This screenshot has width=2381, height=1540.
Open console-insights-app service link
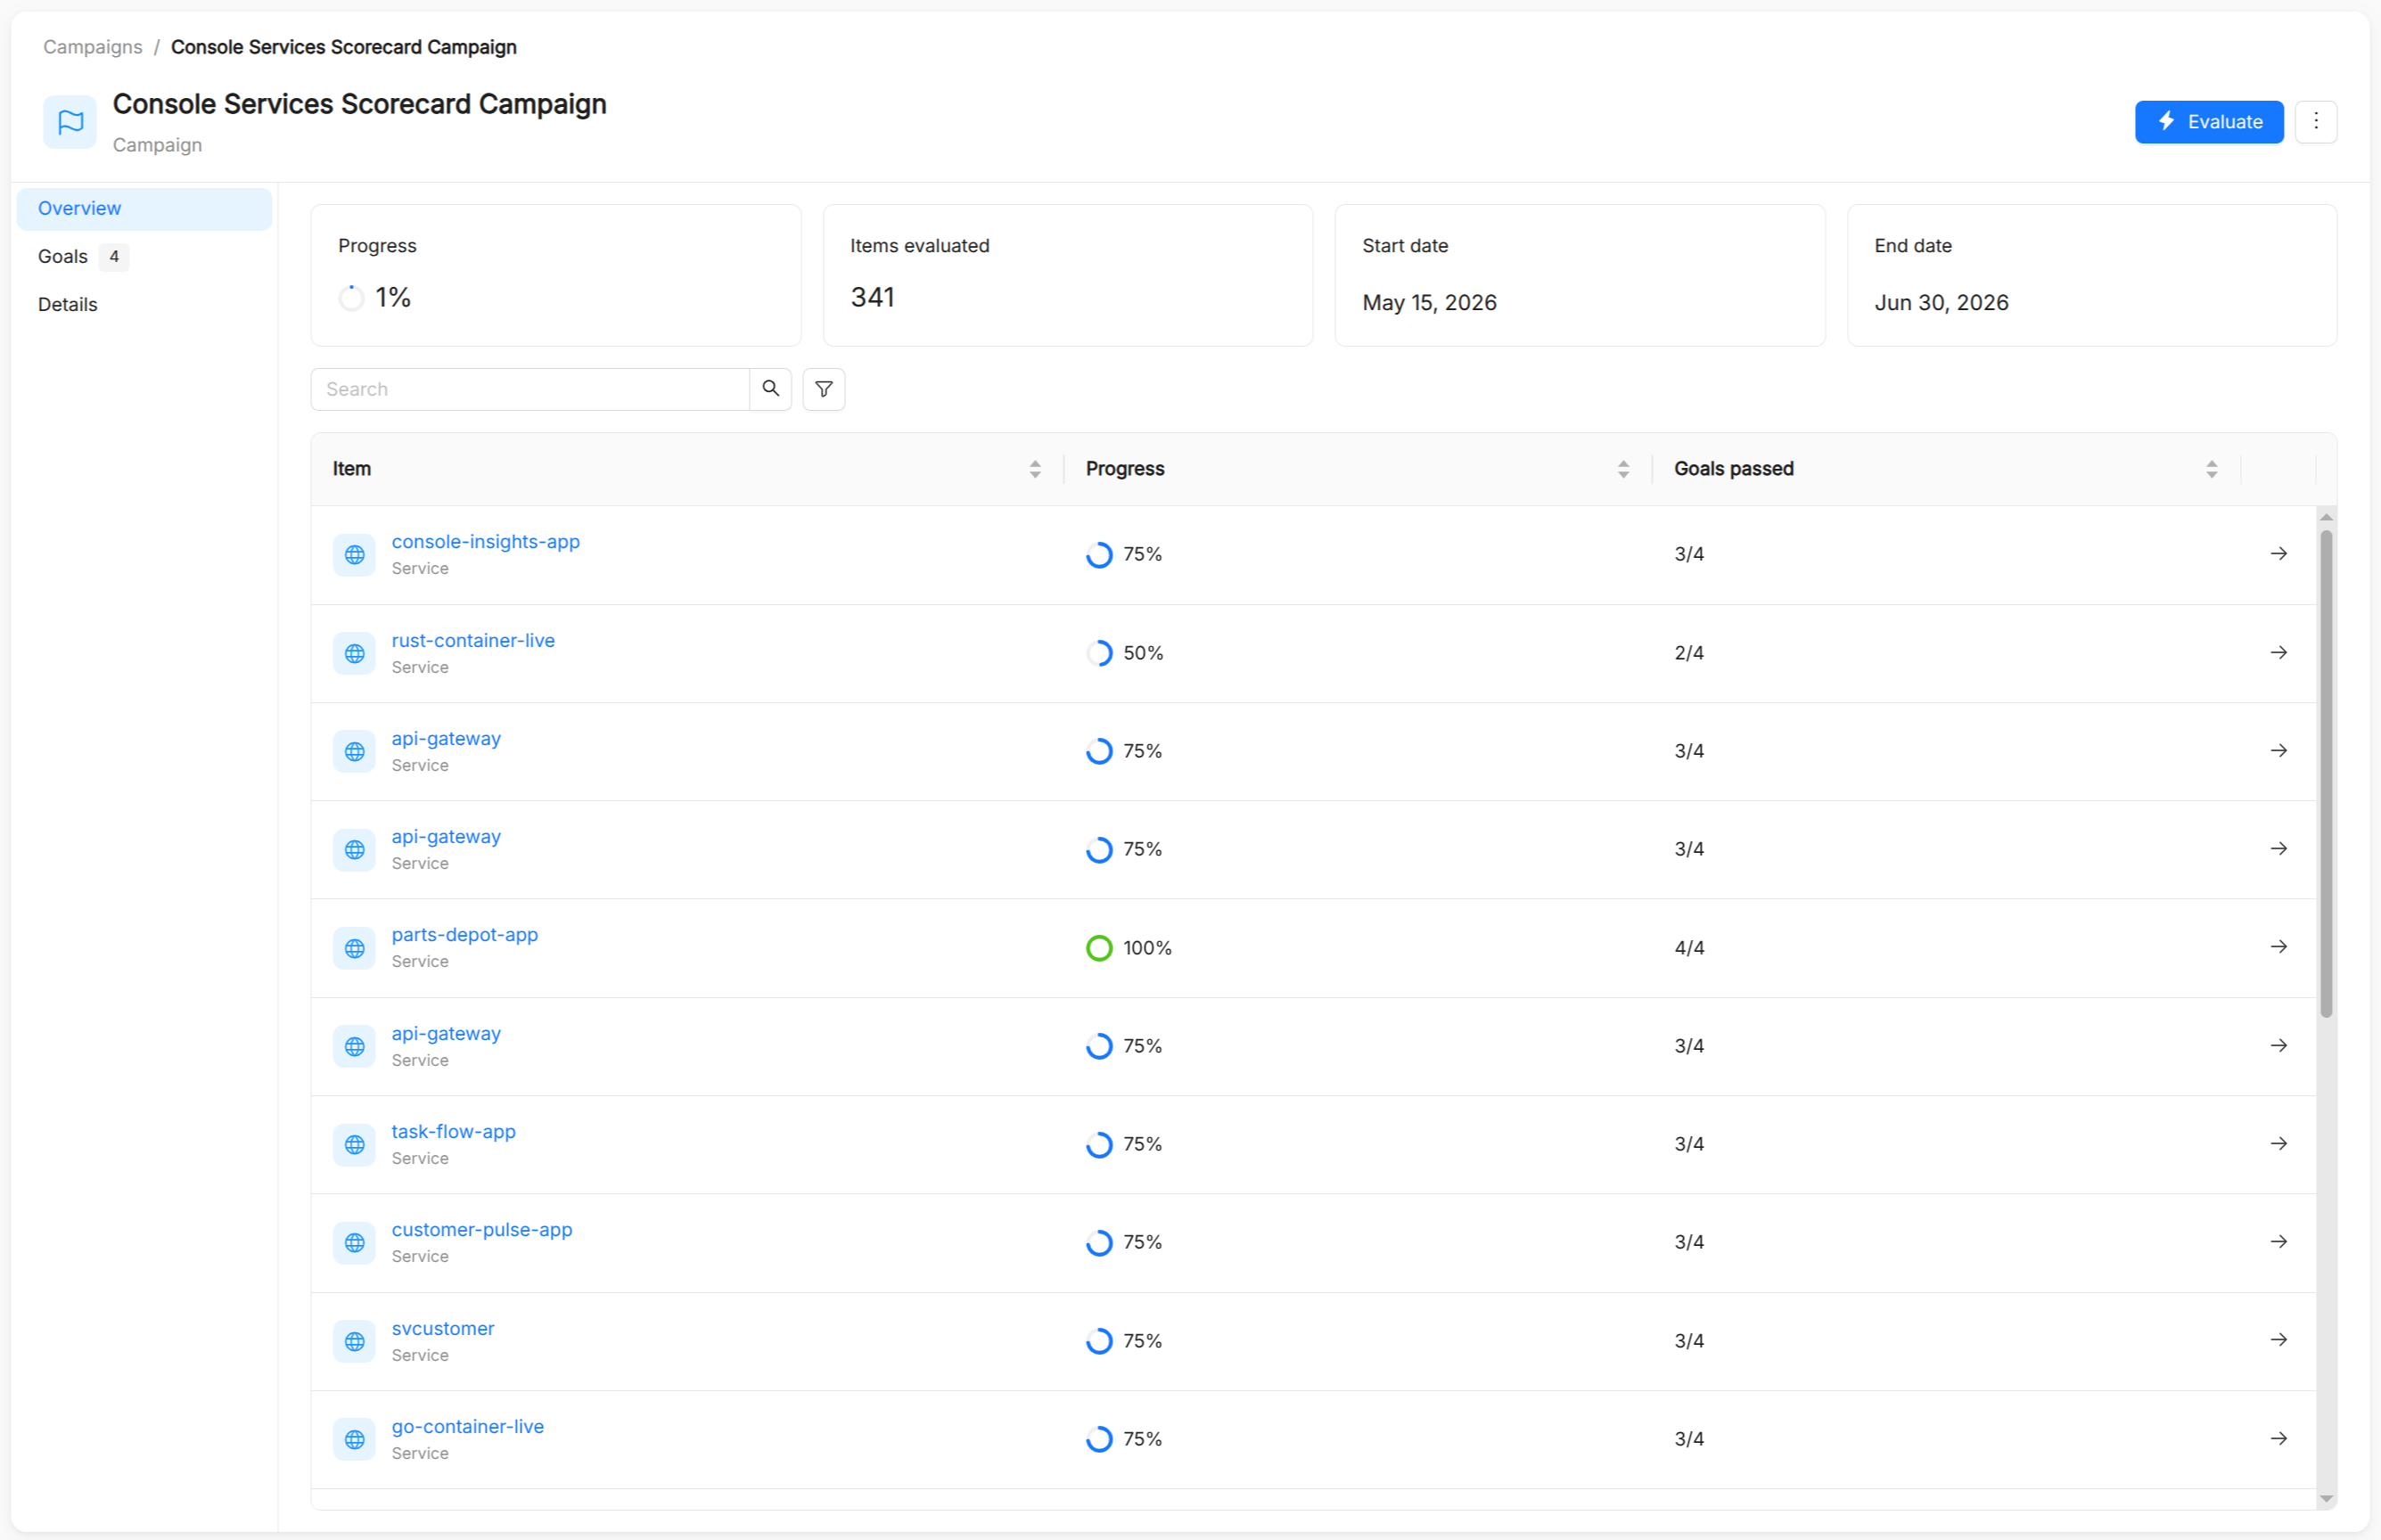pyautogui.click(x=486, y=541)
